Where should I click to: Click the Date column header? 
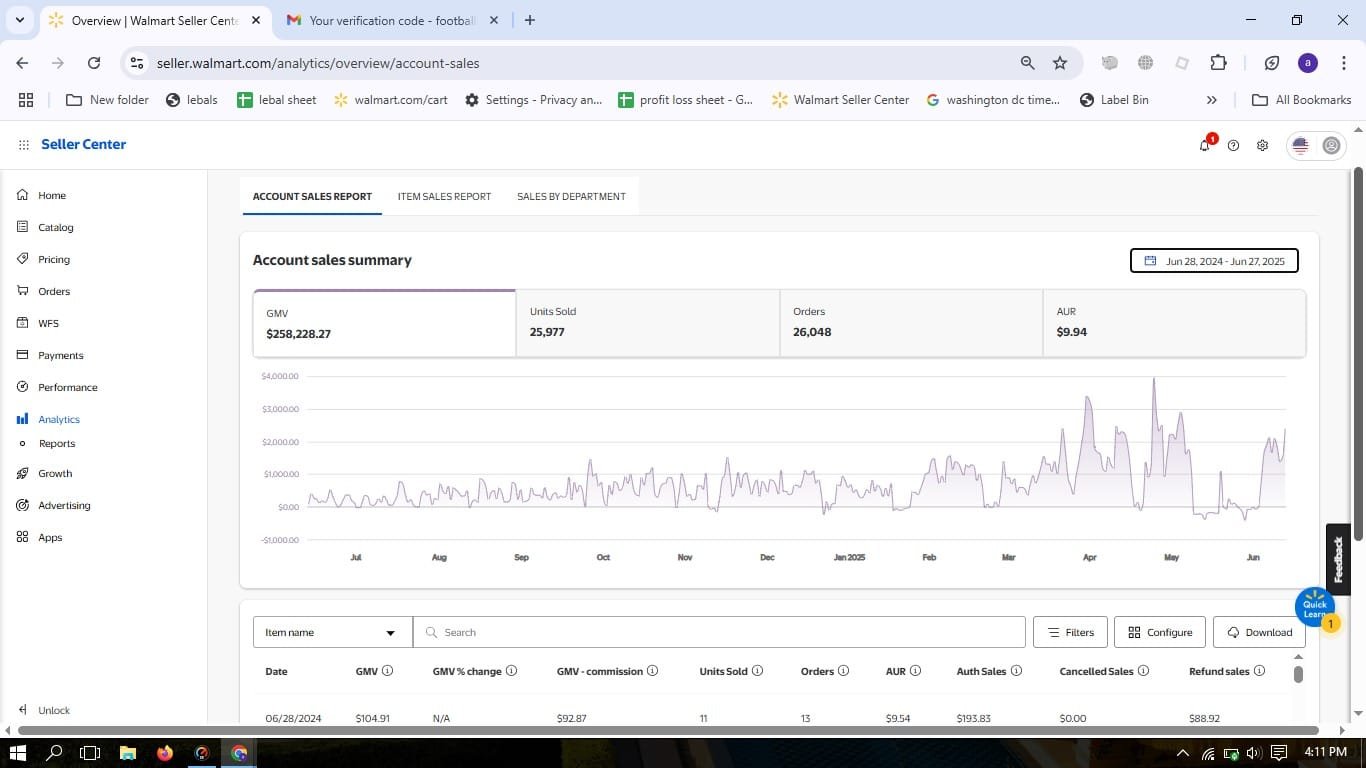276,671
